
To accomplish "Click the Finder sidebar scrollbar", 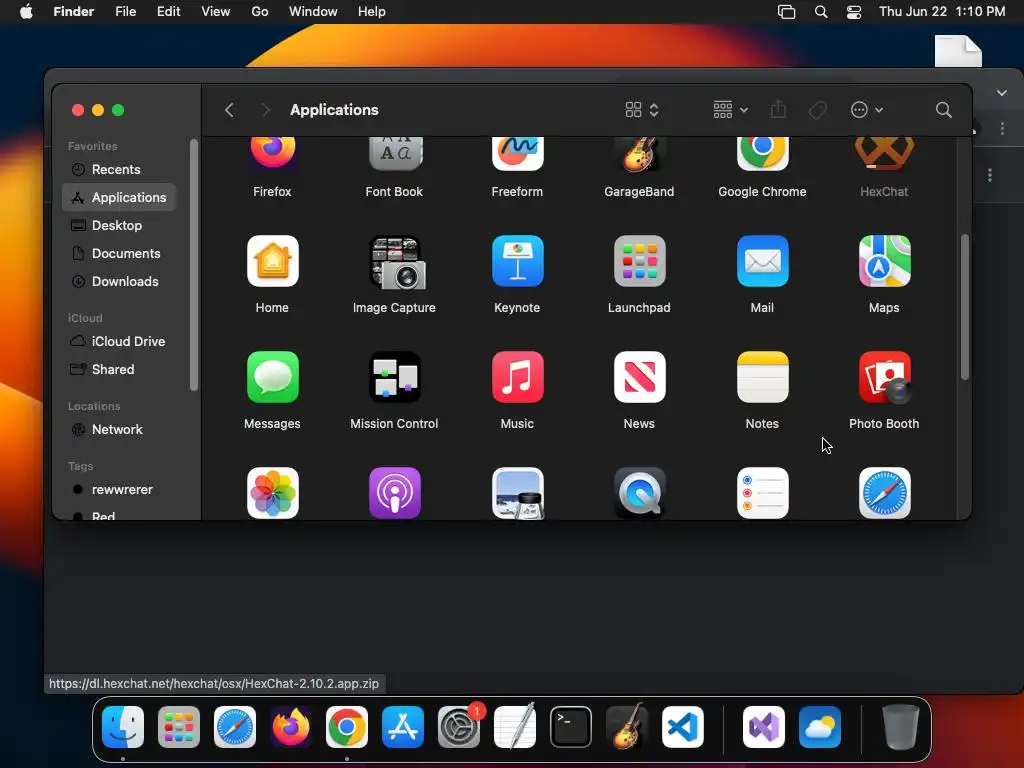I will (x=193, y=265).
